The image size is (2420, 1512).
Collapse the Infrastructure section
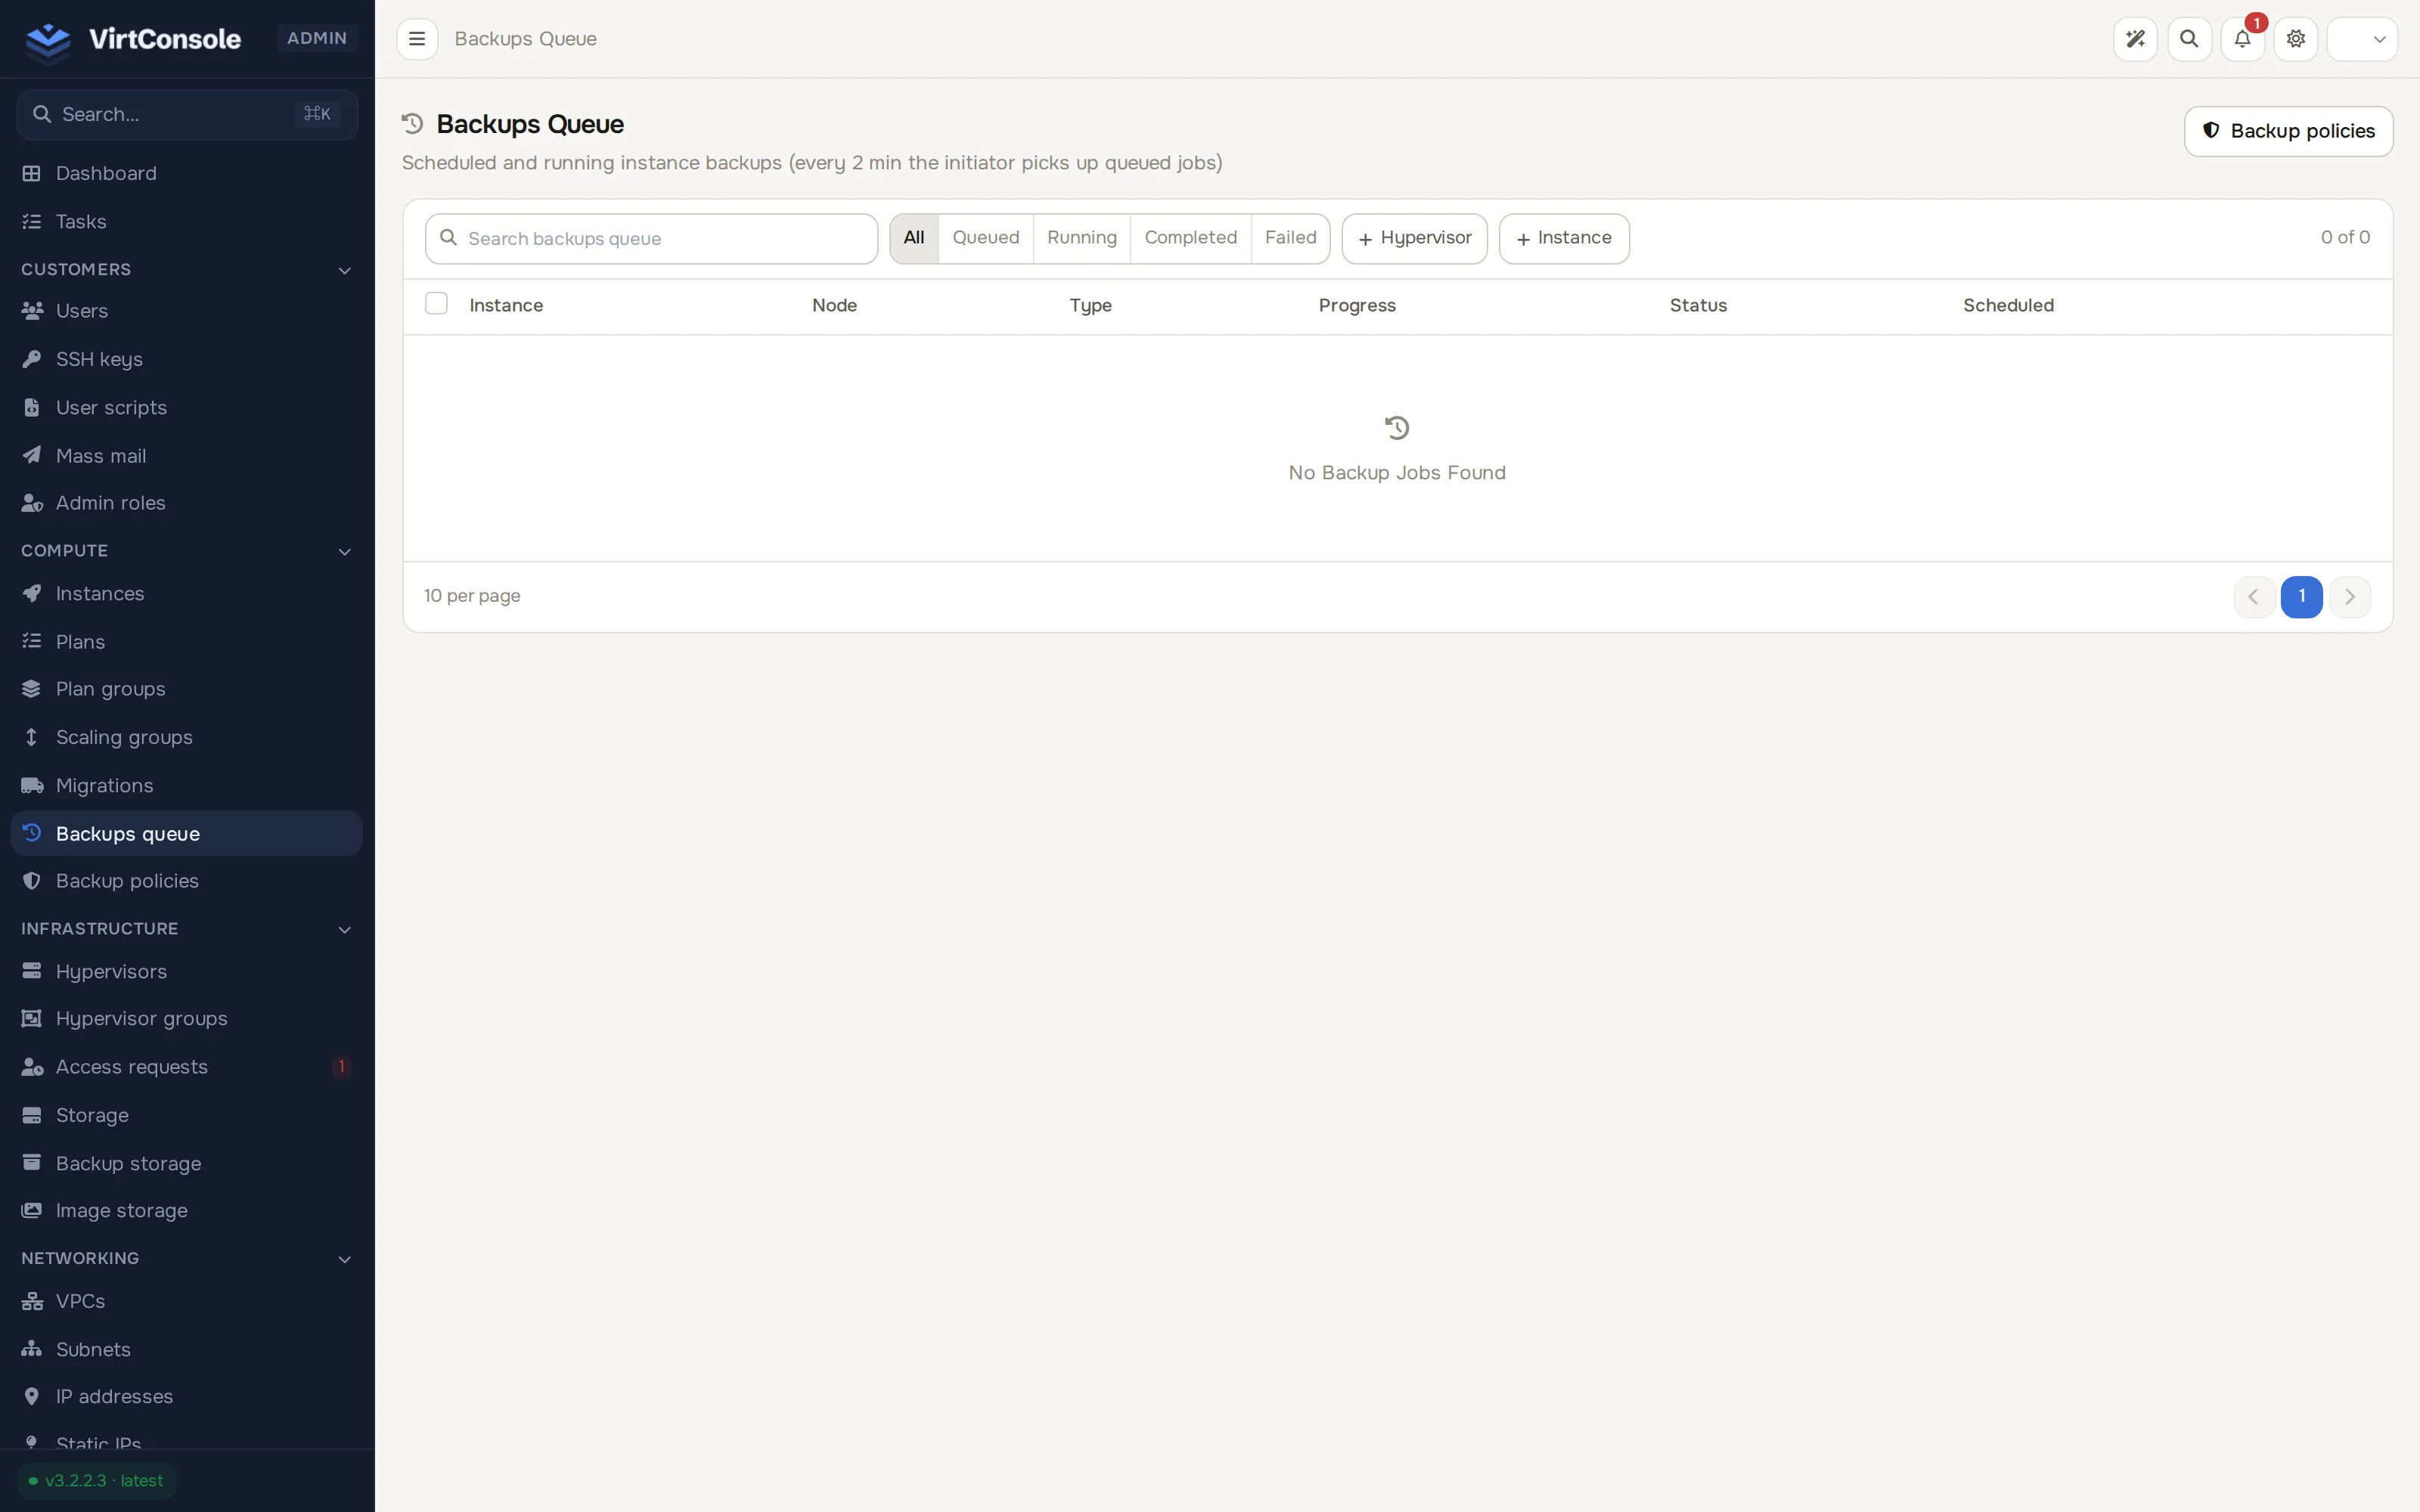click(187, 929)
